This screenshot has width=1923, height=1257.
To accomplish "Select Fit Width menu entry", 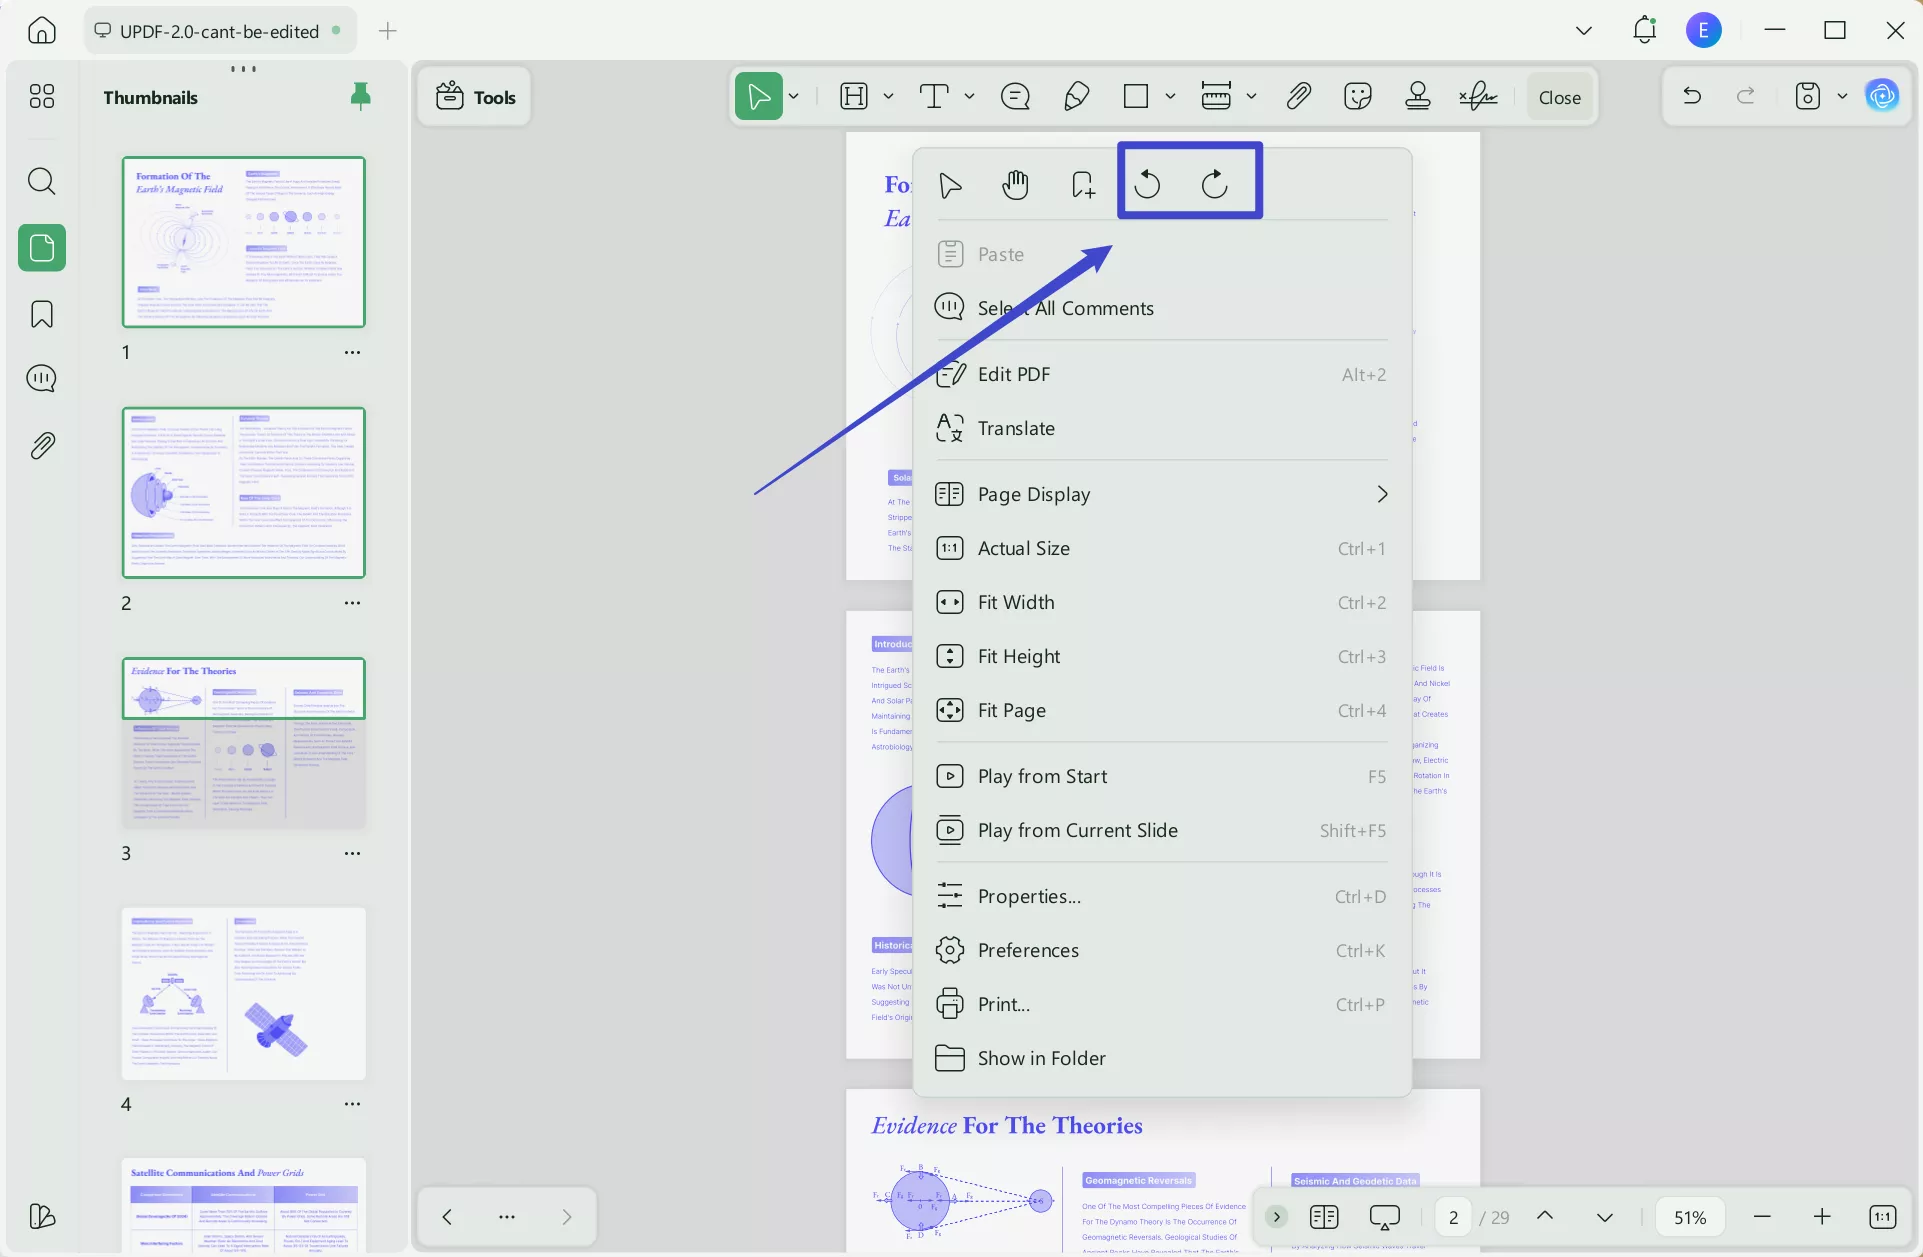I will point(1015,602).
